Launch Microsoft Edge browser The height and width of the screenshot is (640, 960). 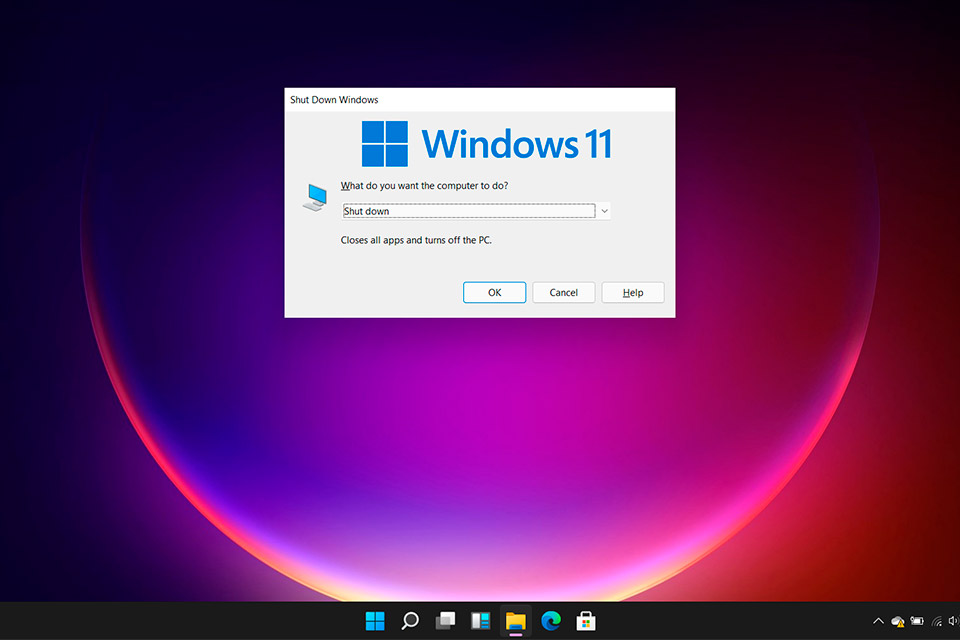[551, 621]
